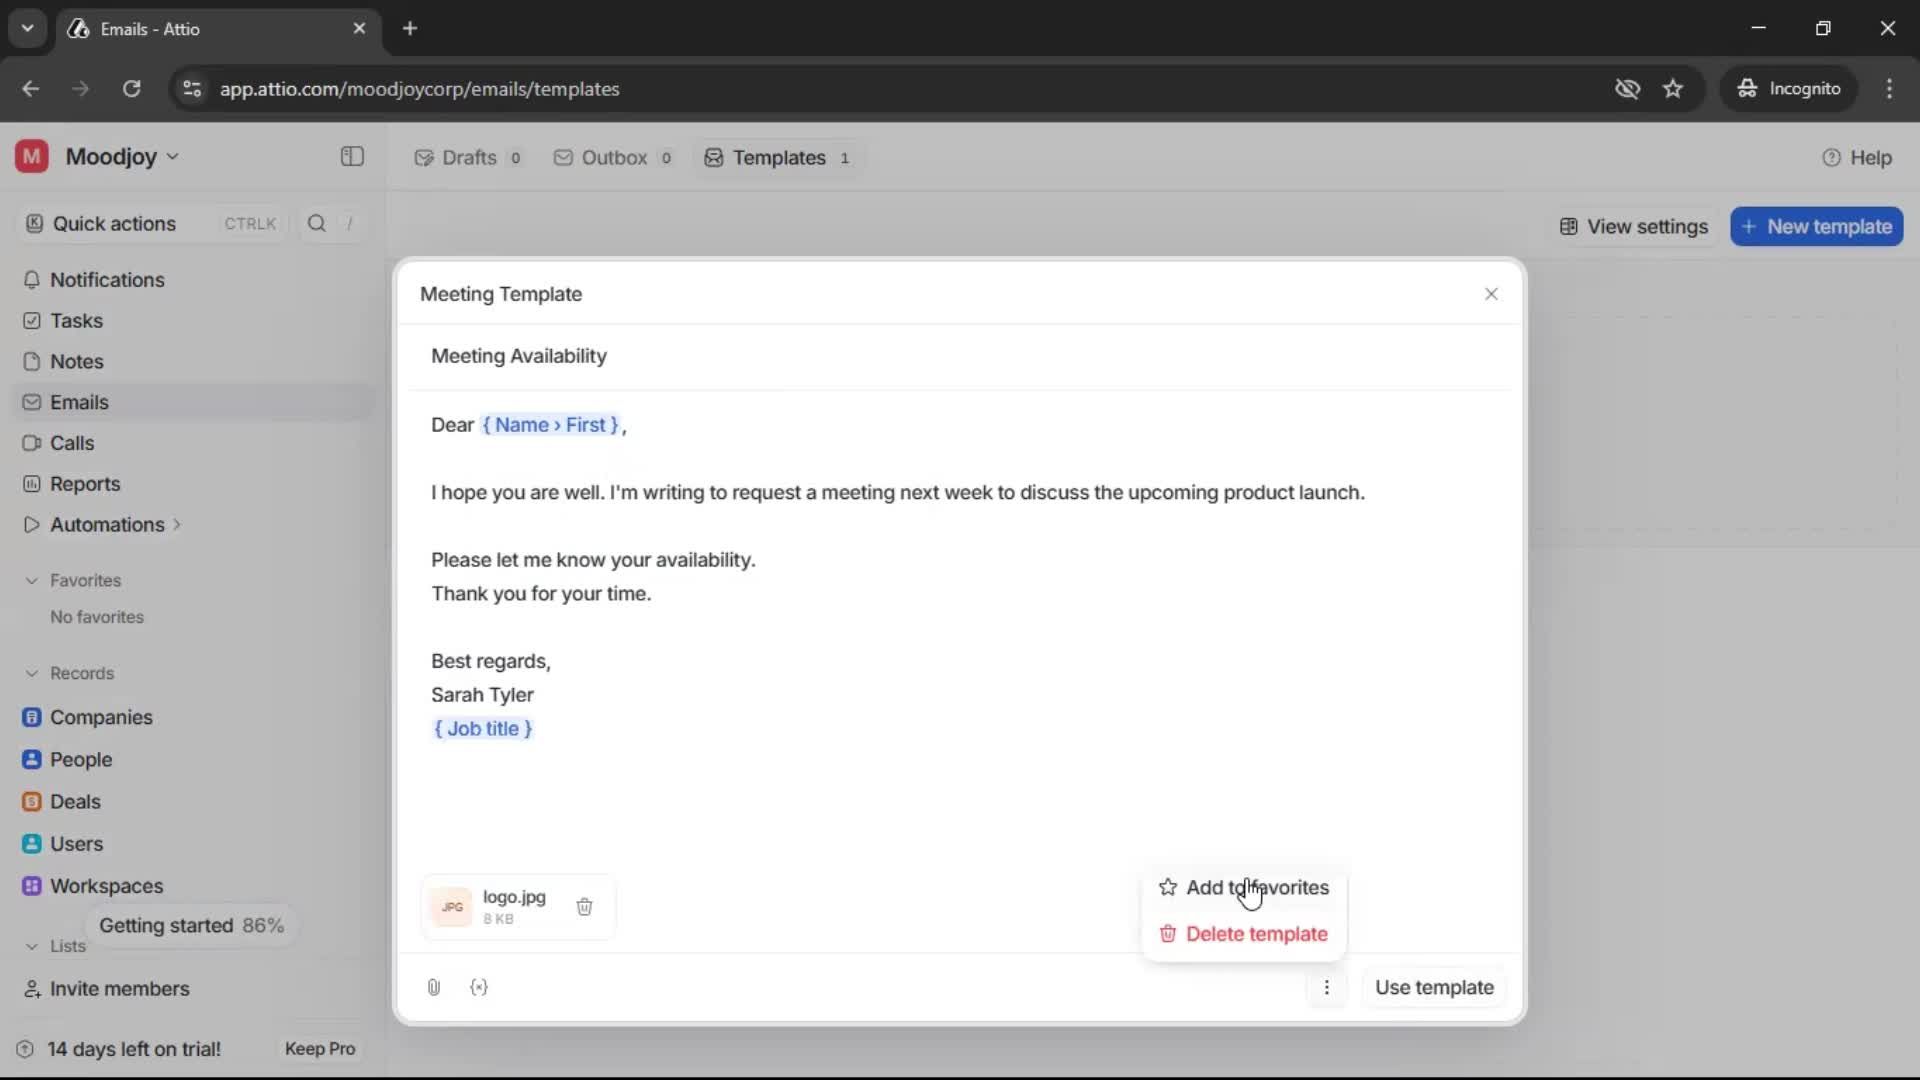
Task: Create a New template
Action: coord(1817,226)
